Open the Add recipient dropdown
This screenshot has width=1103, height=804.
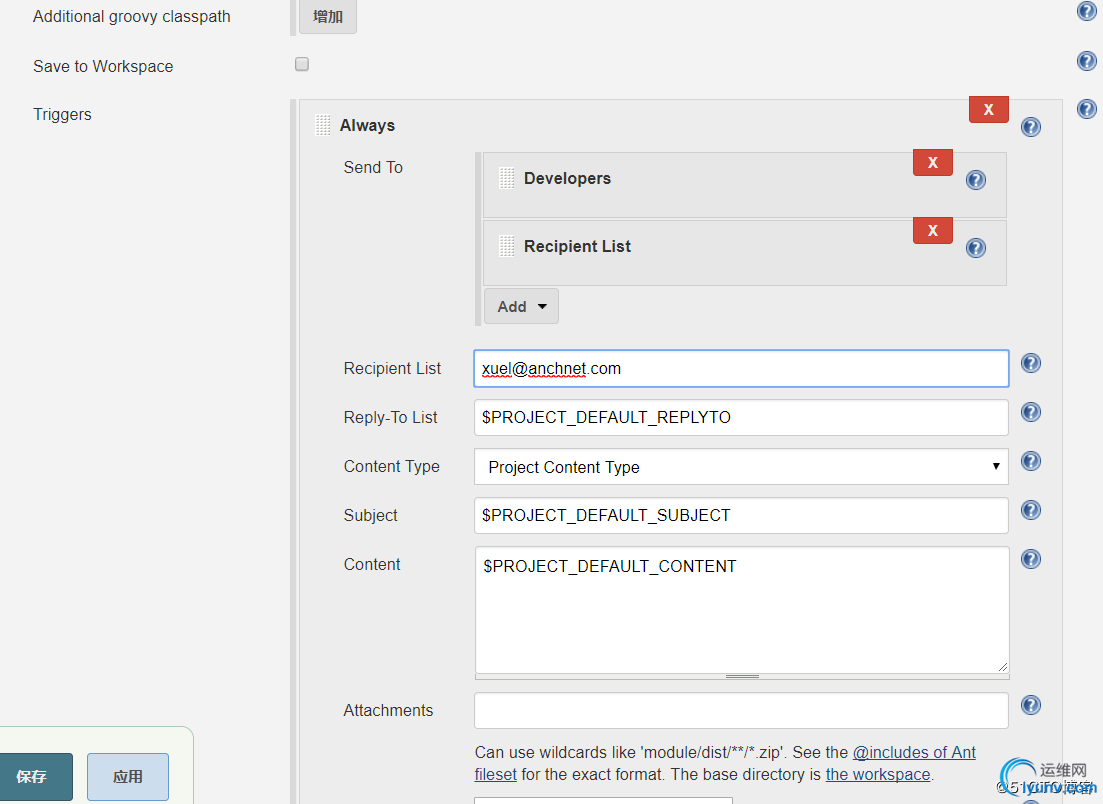pos(521,307)
